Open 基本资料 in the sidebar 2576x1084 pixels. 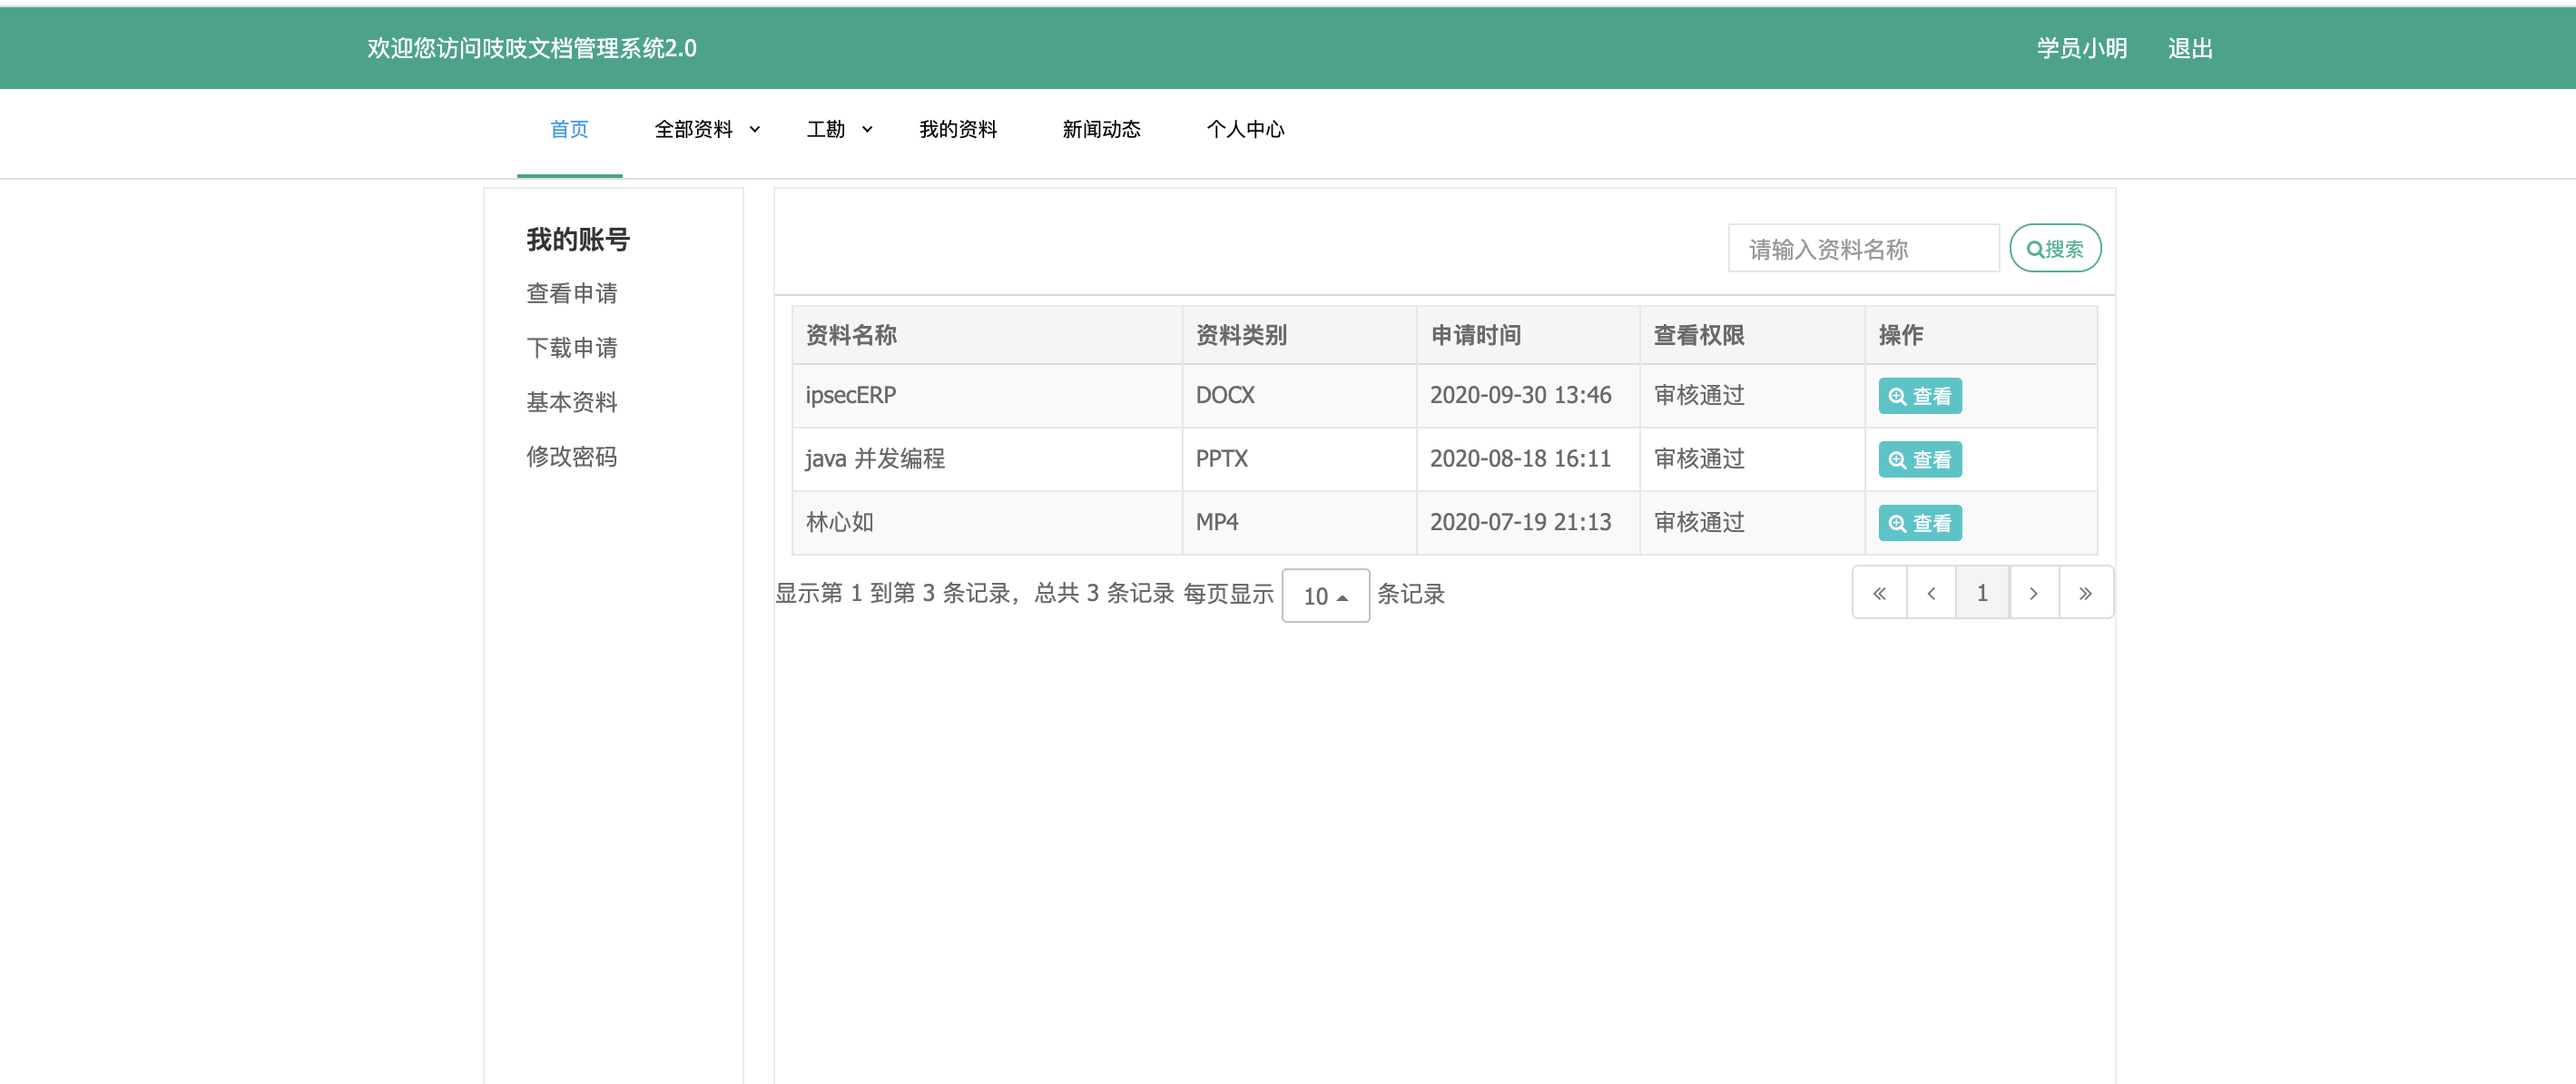pos(571,402)
